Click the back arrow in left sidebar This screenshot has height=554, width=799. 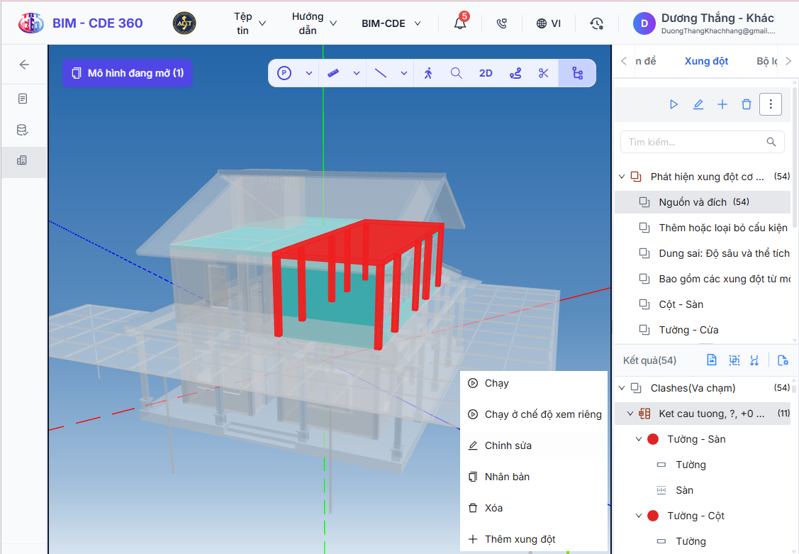pyautogui.click(x=24, y=64)
